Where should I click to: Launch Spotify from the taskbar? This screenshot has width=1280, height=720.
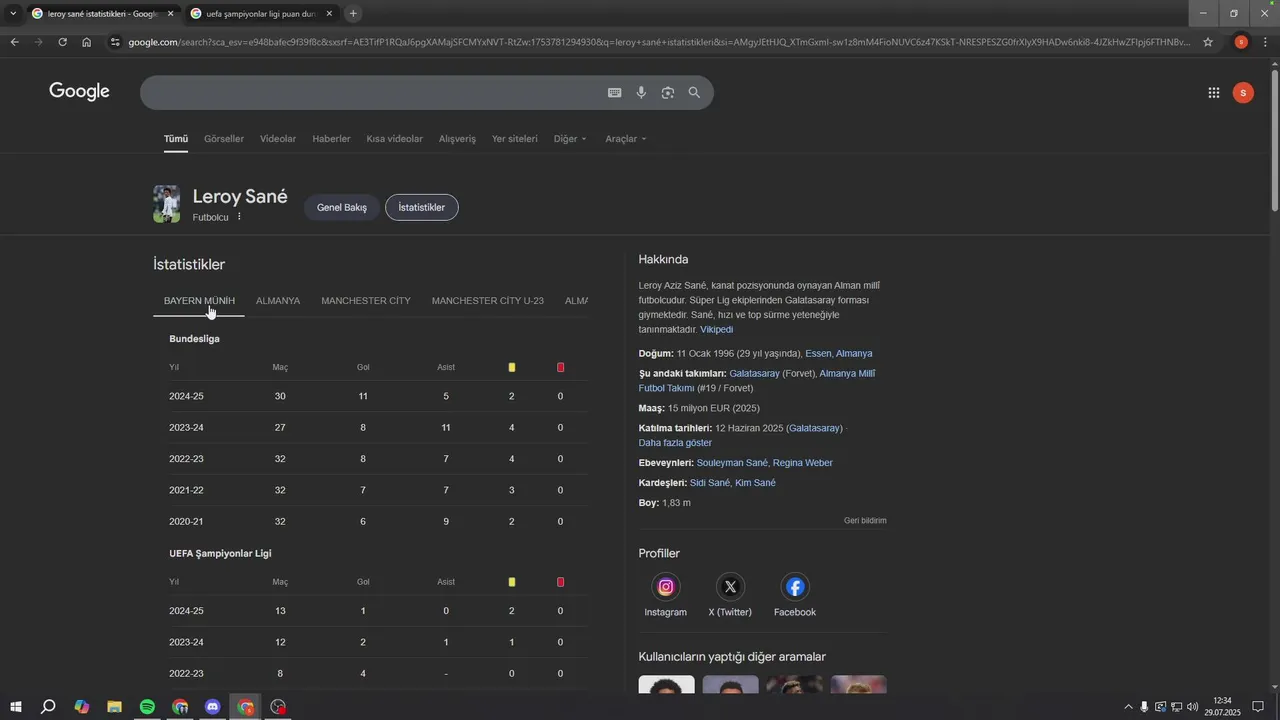pos(147,707)
